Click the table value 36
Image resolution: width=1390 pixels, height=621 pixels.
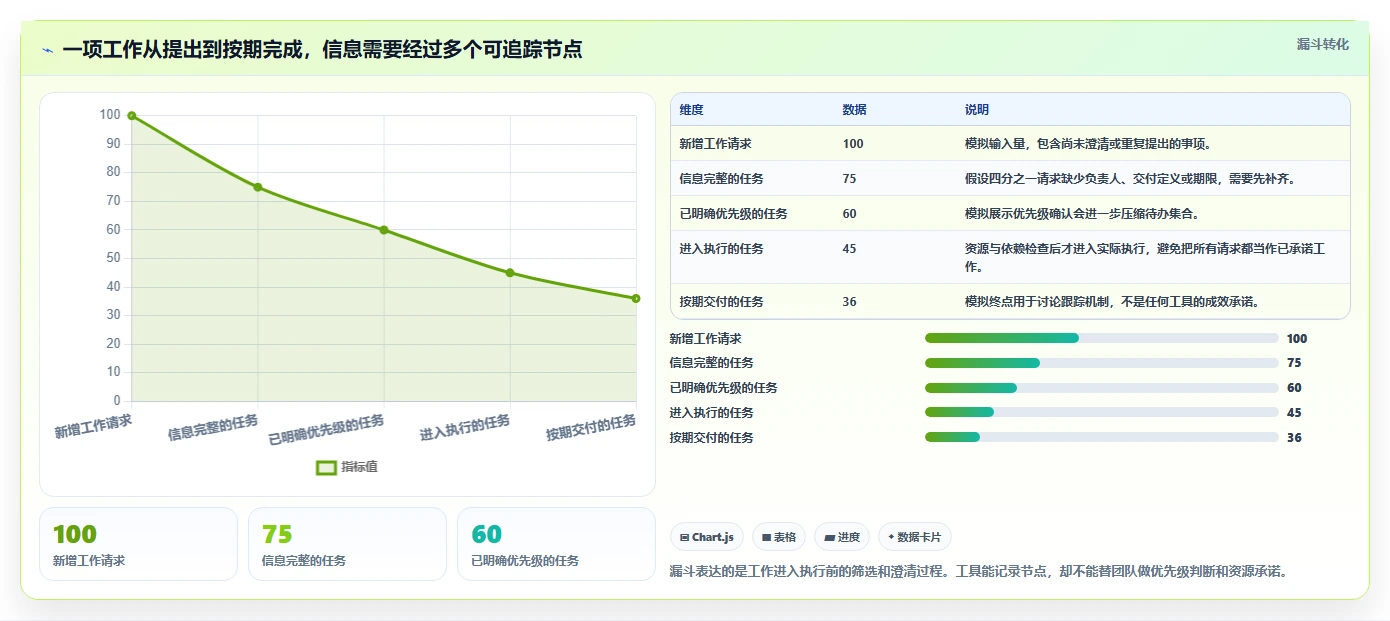coord(849,302)
